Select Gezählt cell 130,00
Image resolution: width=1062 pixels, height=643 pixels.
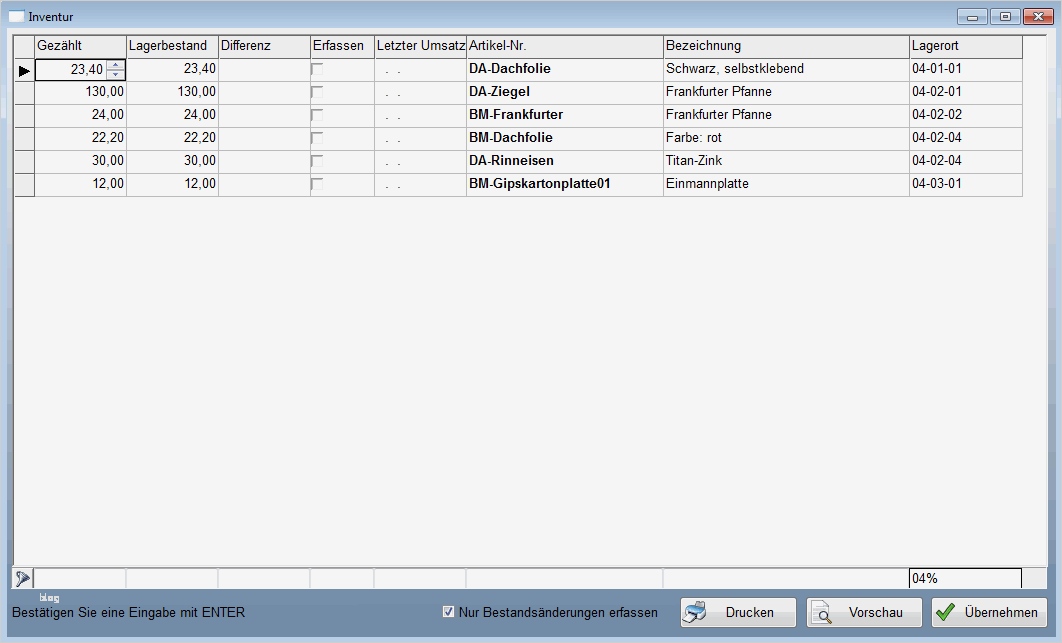click(x=81, y=92)
